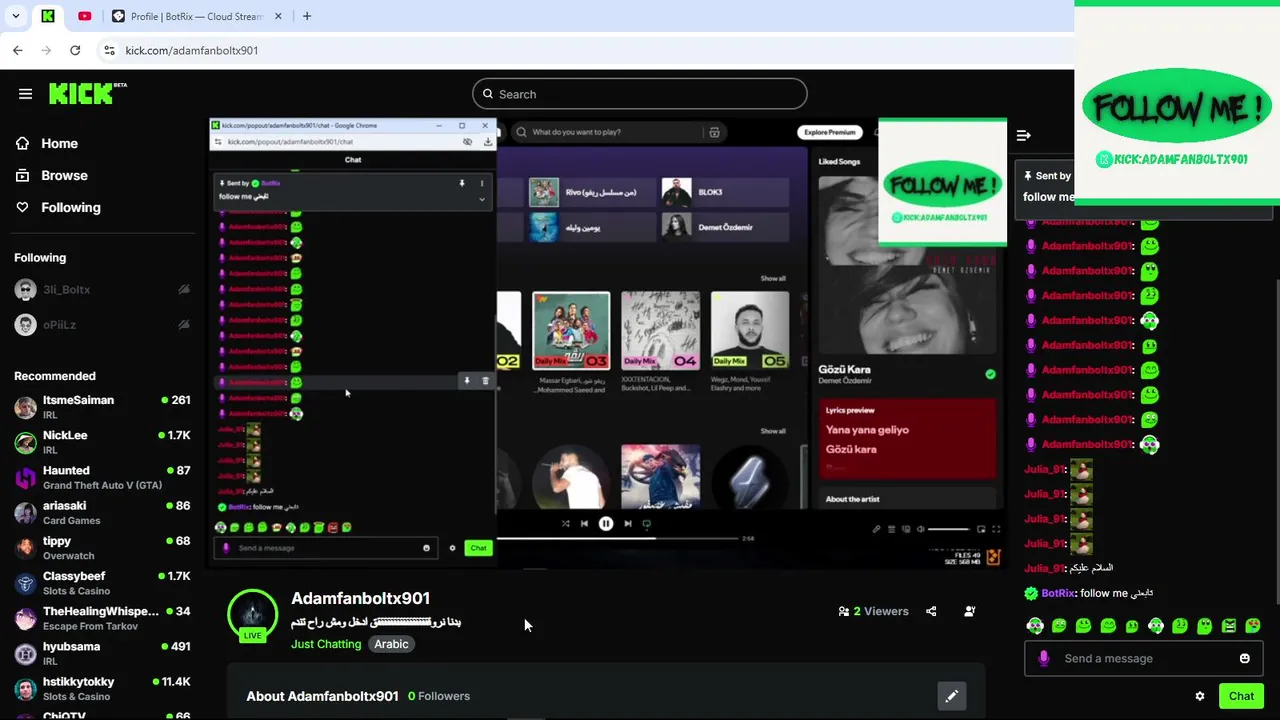This screenshot has width=1280, height=720.
Task: Open recommended channel hyubsama
Action: [102, 653]
